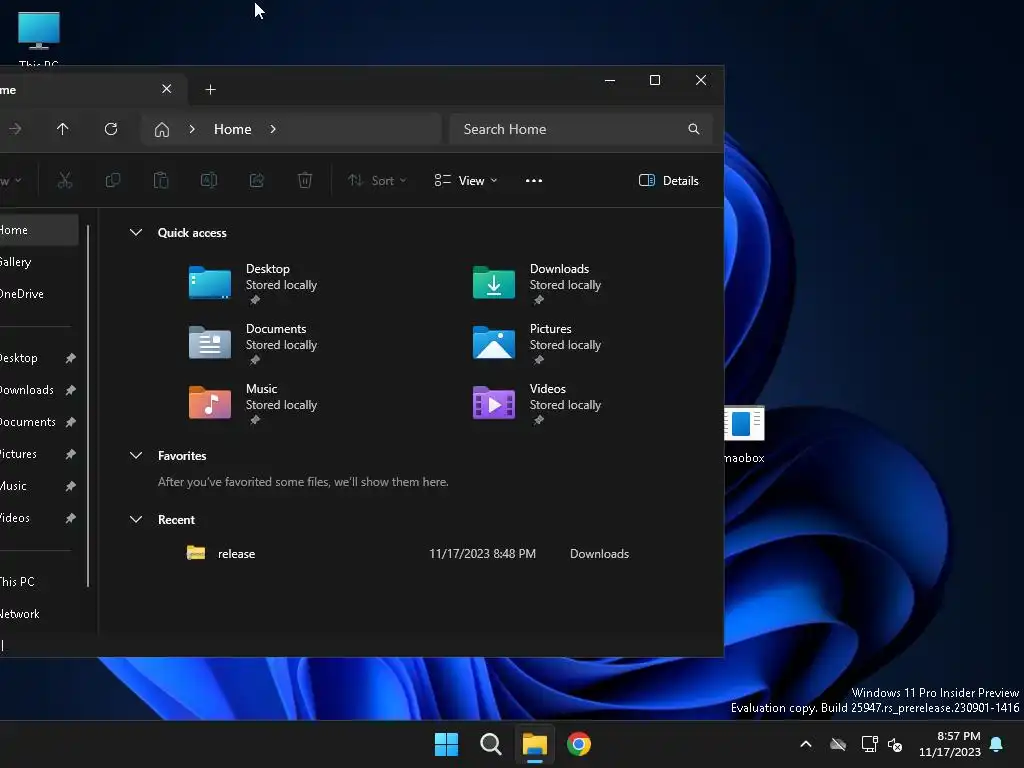Click the navigation pane scrollbar
Viewport: 1024px width, 768px height.
pos(88,405)
